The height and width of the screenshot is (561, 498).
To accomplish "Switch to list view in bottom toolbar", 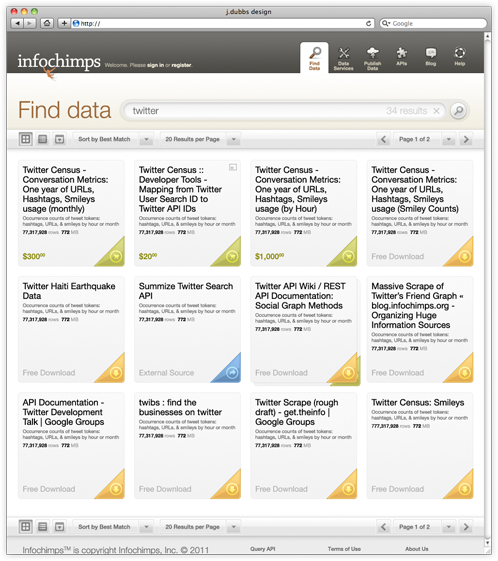I will point(43,527).
